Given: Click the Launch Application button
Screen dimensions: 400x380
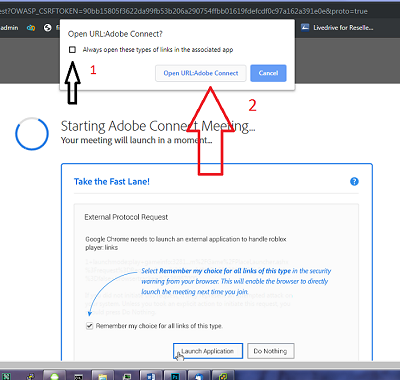Looking at the screenshot, I should 208,351.
